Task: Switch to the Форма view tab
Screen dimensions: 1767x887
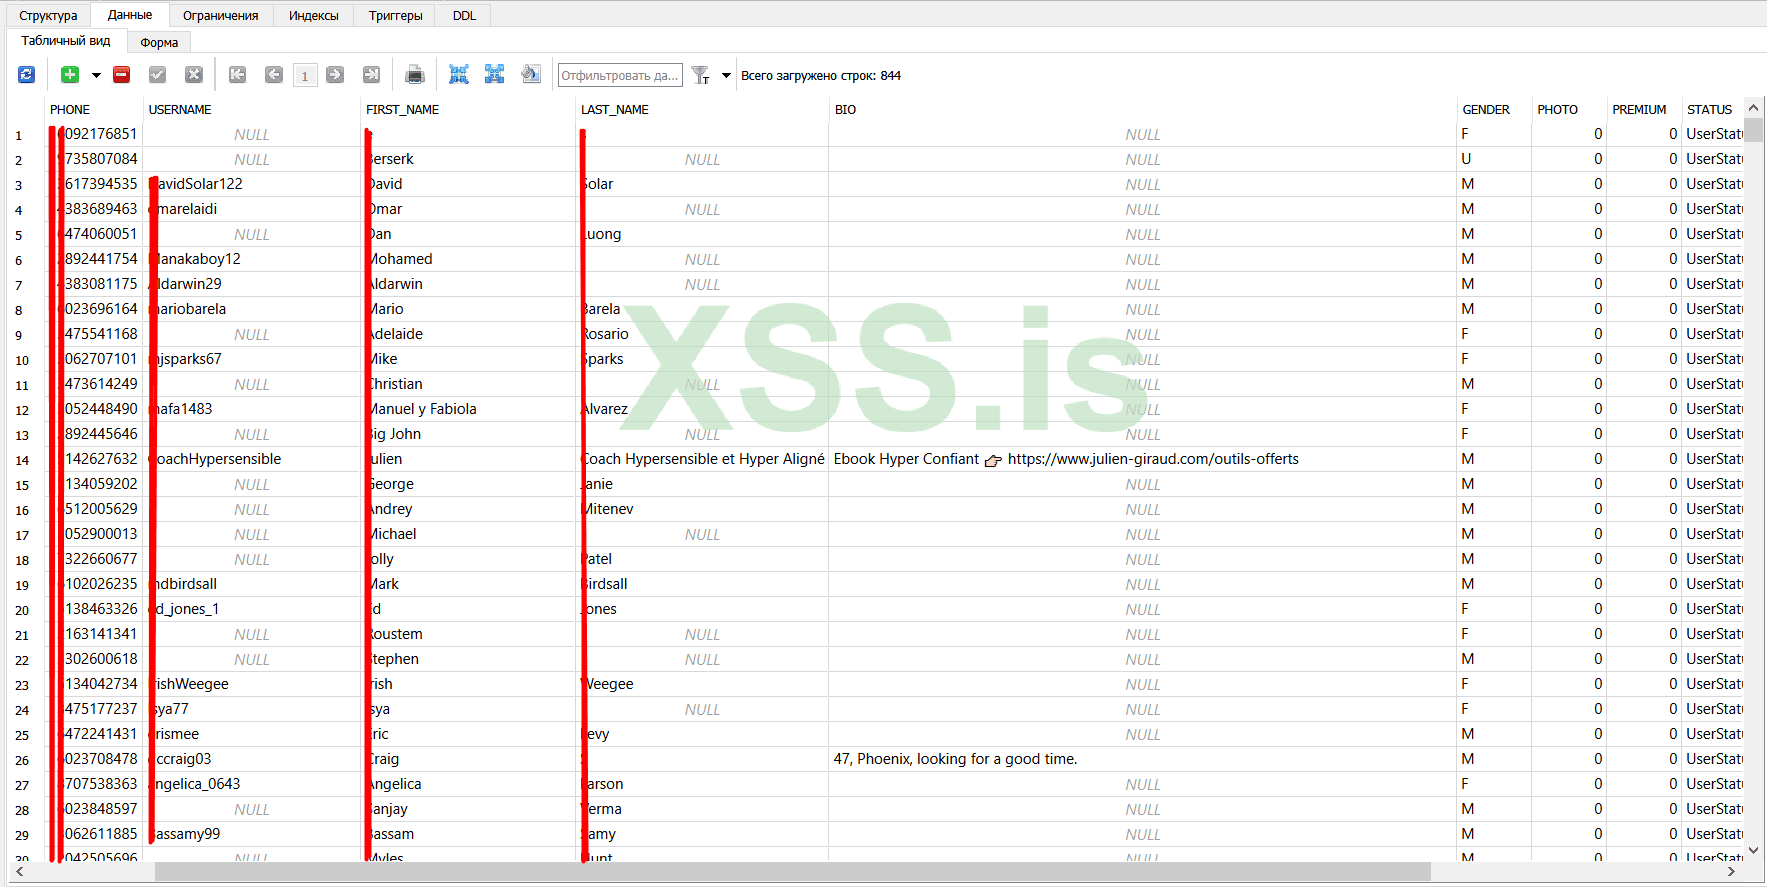Action: pos(159,42)
